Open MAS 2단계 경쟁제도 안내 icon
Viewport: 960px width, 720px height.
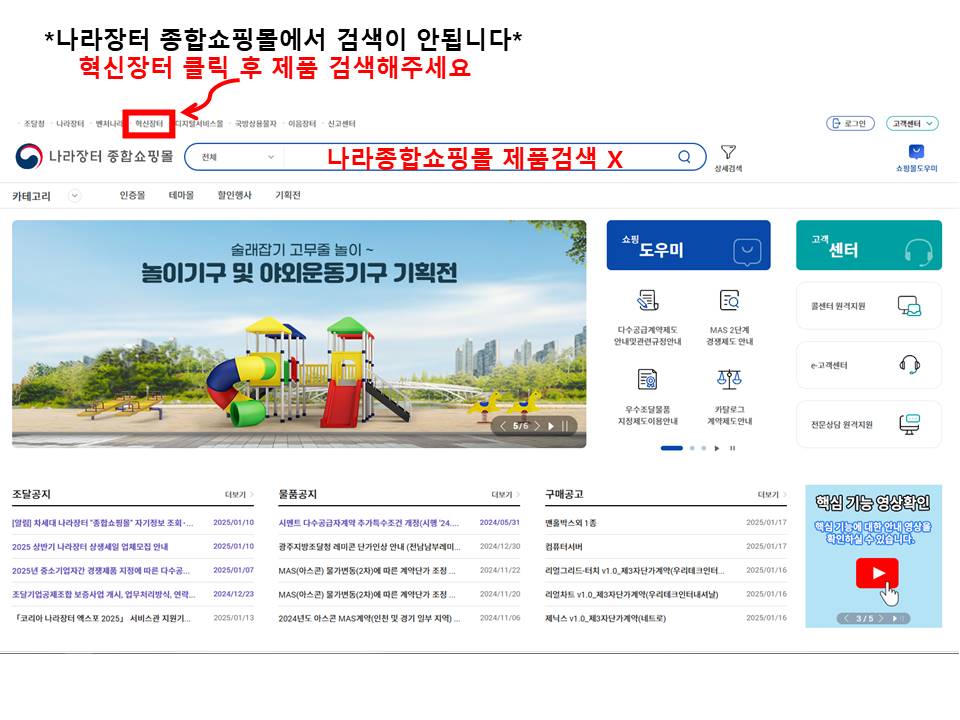pyautogui.click(x=729, y=300)
